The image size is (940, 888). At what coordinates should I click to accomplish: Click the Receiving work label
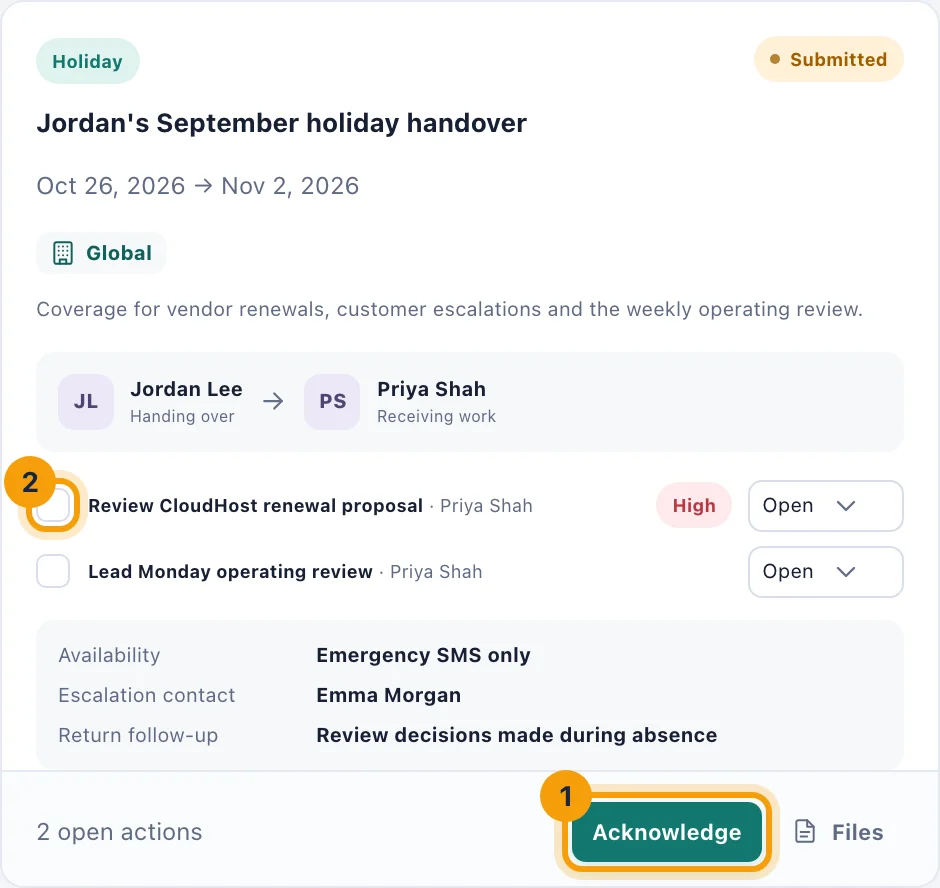click(436, 416)
